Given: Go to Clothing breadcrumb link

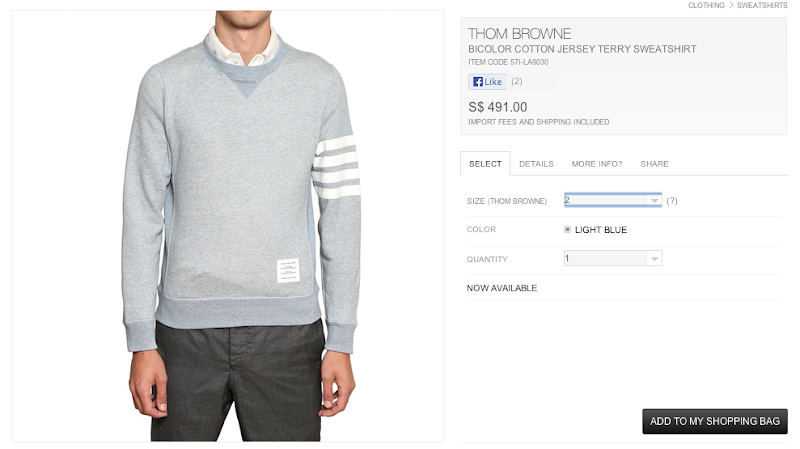Looking at the screenshot, I should (706, 5).
